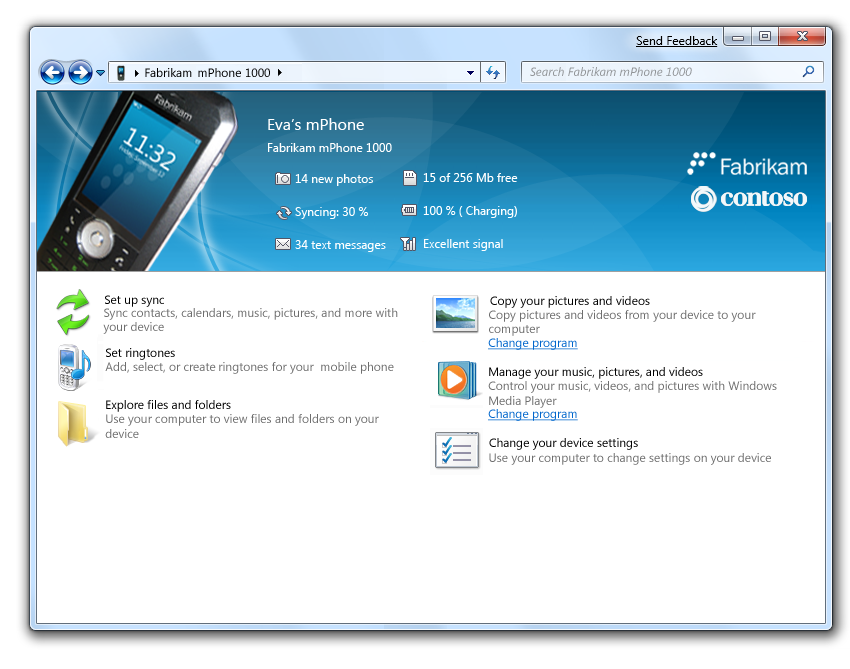Click the envelope icon for 34 text messages
Image resolution: width=850 pixels, height=669 pixels.
click(282, 245)
